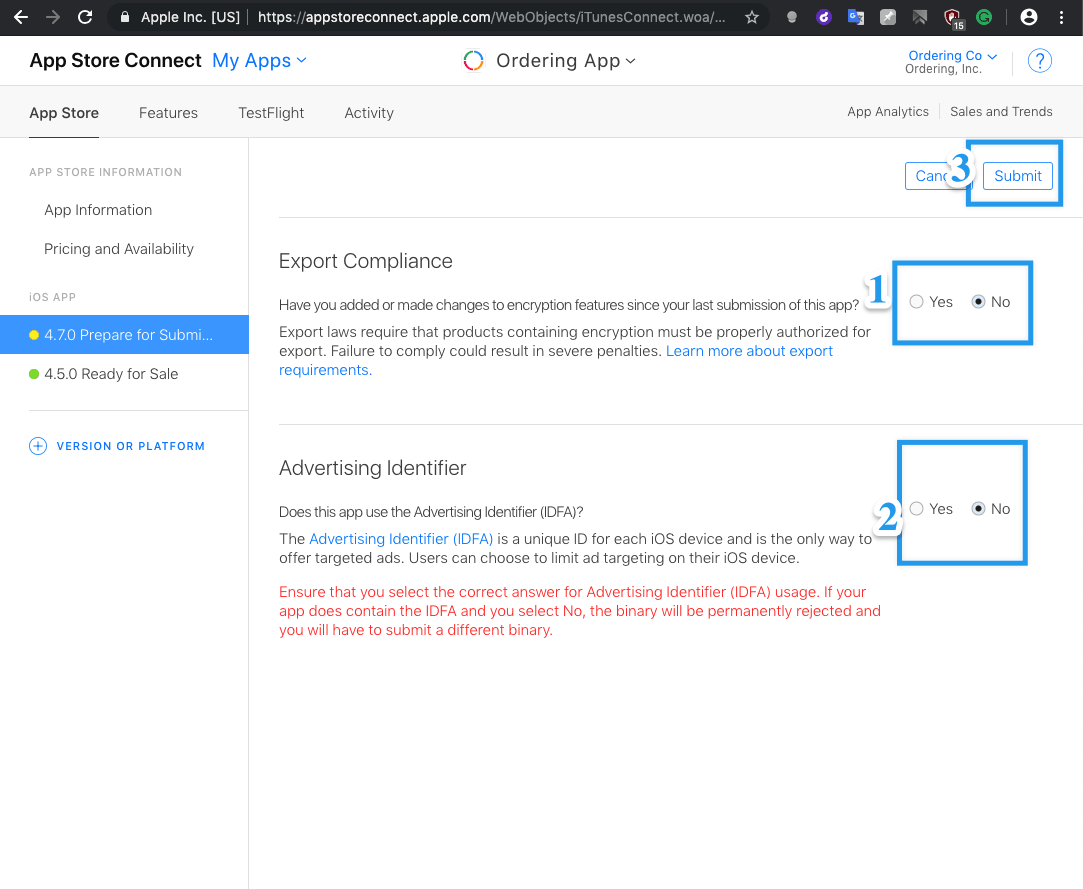The image size is (1083, 889).
Task: Click the Ordering App circular logo icon
Action: (x=473, y=61)
